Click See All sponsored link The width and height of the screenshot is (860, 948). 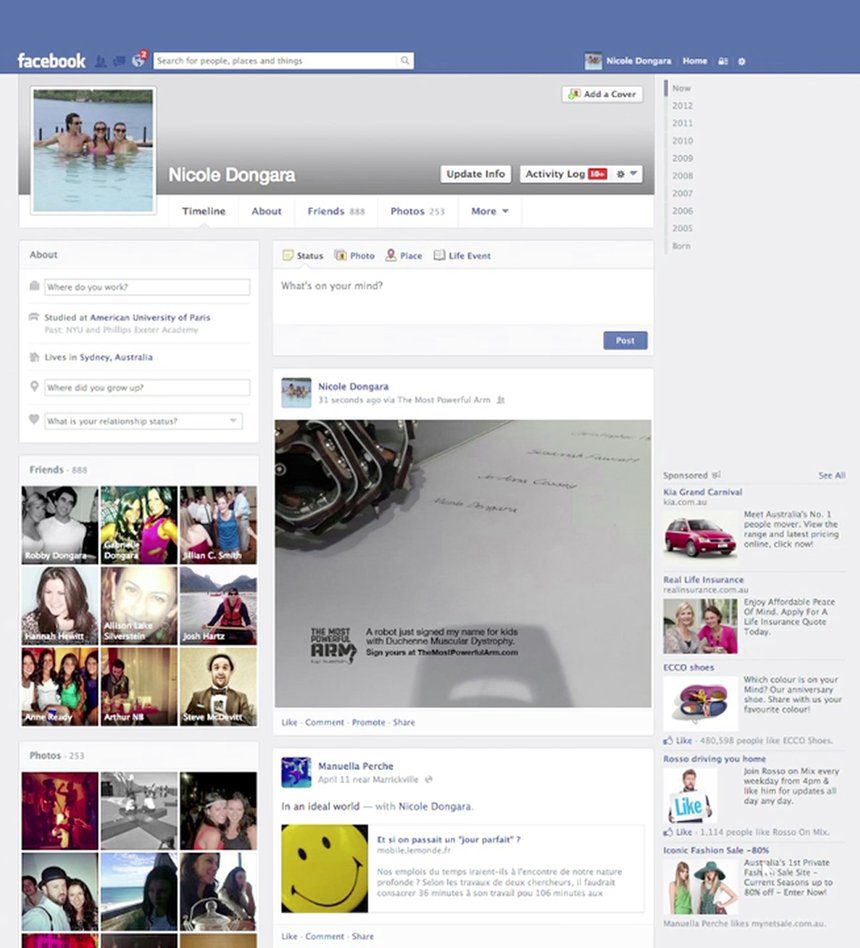(x=832, y=475)
